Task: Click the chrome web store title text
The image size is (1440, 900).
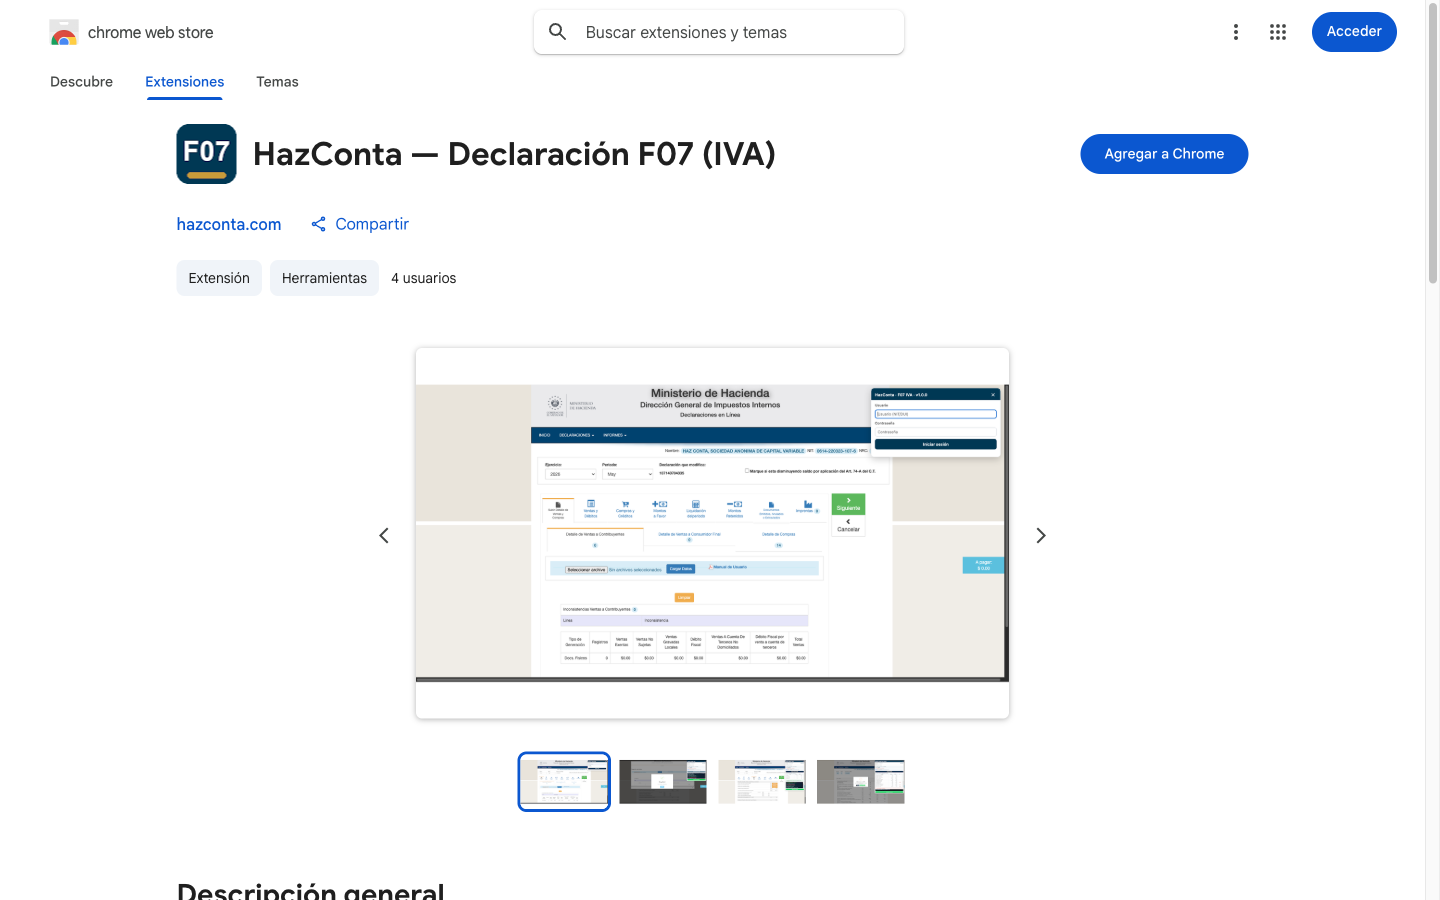Action: coord(151,33)
